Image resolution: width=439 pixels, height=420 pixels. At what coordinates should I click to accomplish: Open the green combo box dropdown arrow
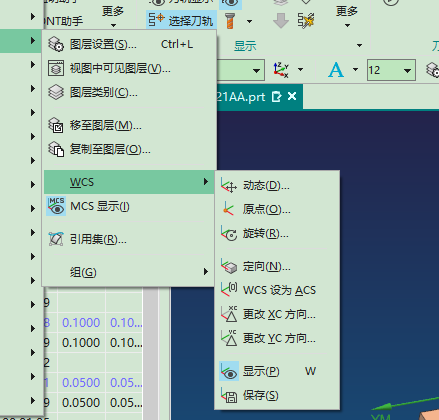click(x=256, y=70)
